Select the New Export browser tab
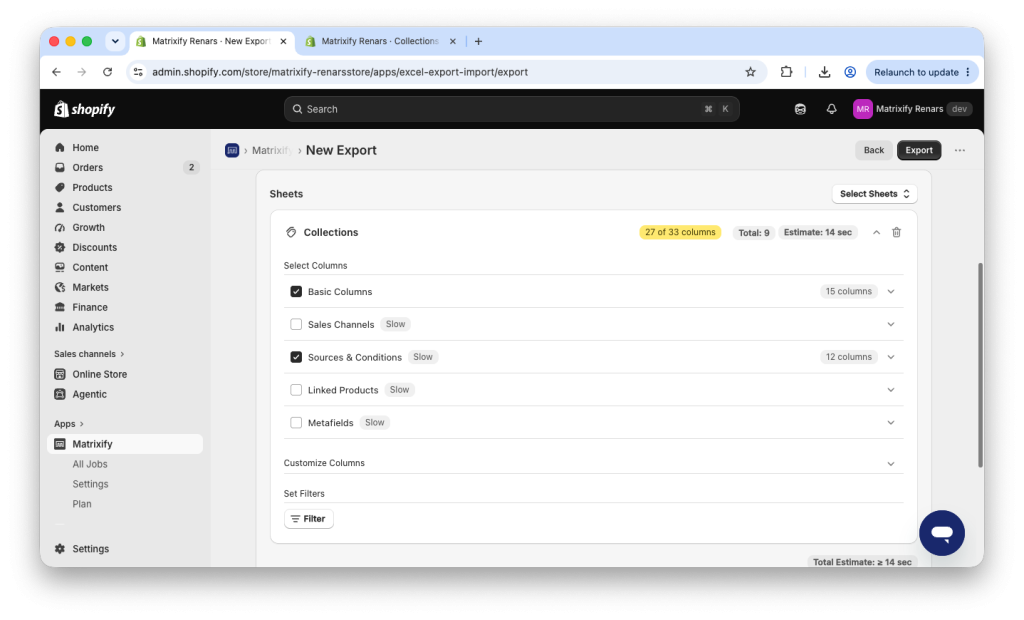The image size is (1024, 620). click(x=210, y=41)
